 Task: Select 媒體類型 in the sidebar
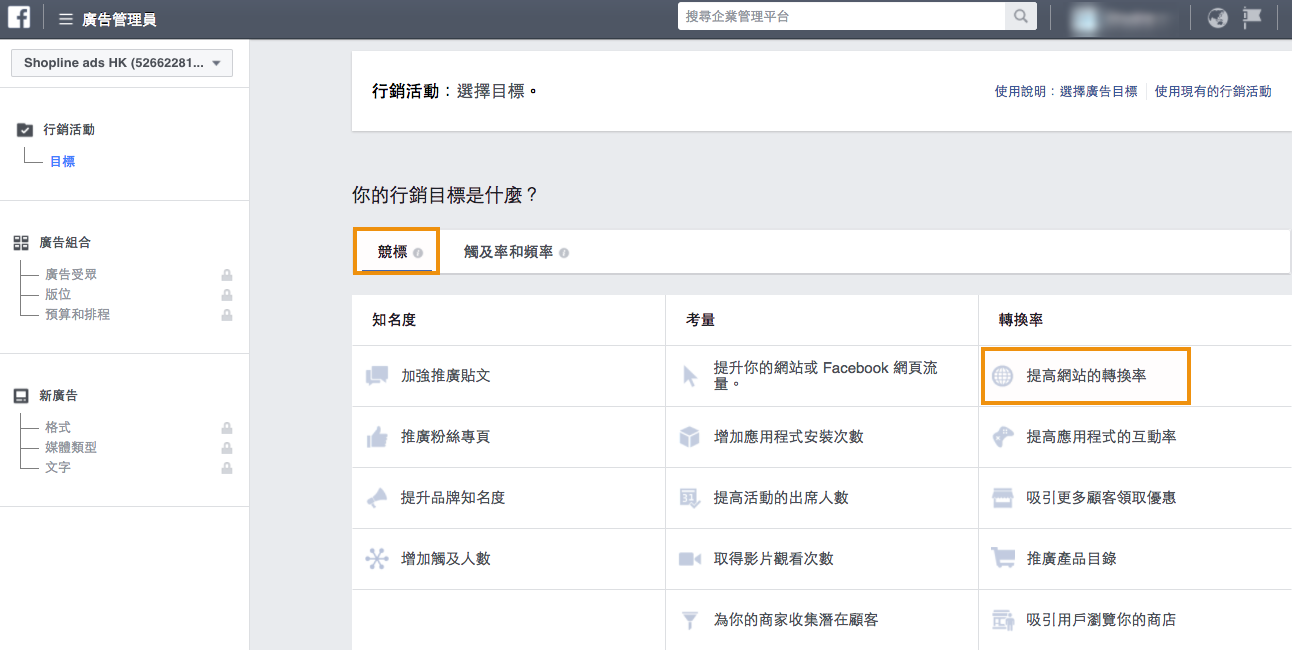71,448
